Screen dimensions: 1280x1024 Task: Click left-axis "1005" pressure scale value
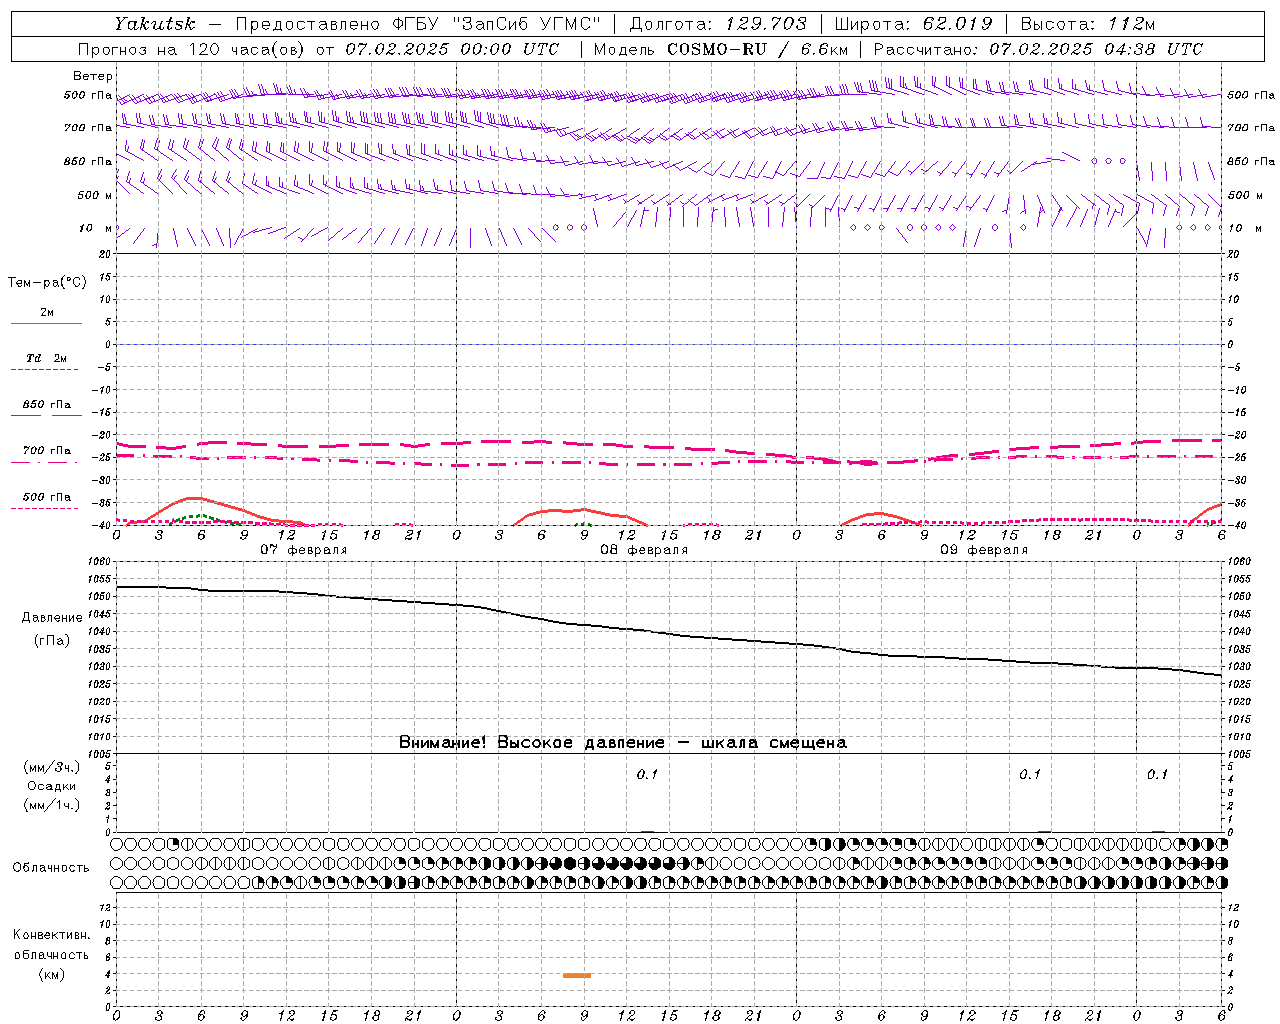tap(101, 754)
